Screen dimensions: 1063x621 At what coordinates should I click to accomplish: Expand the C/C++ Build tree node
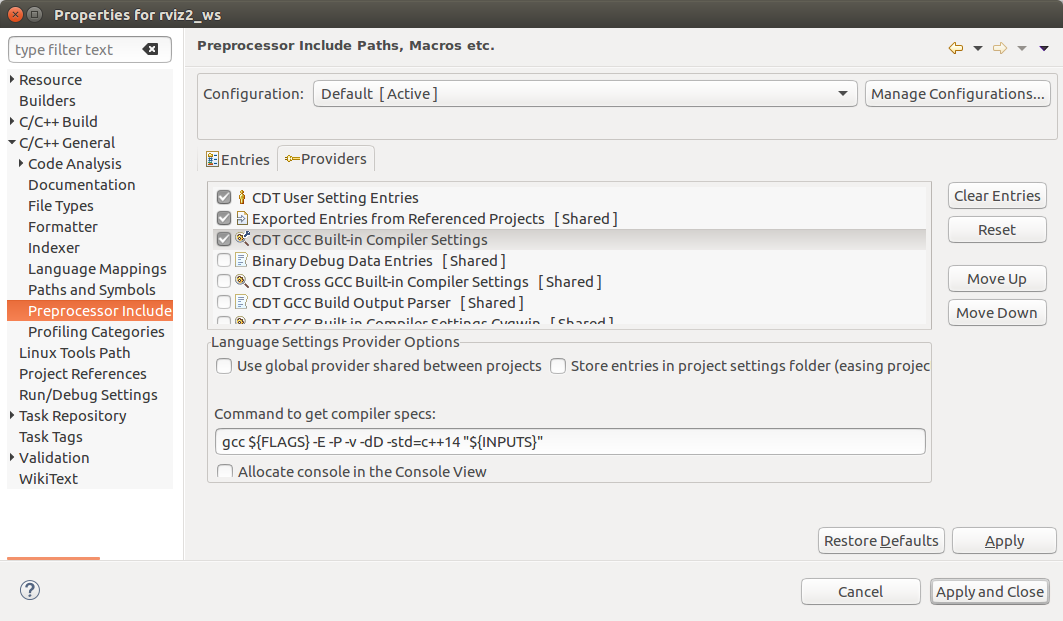pos(11,122)
